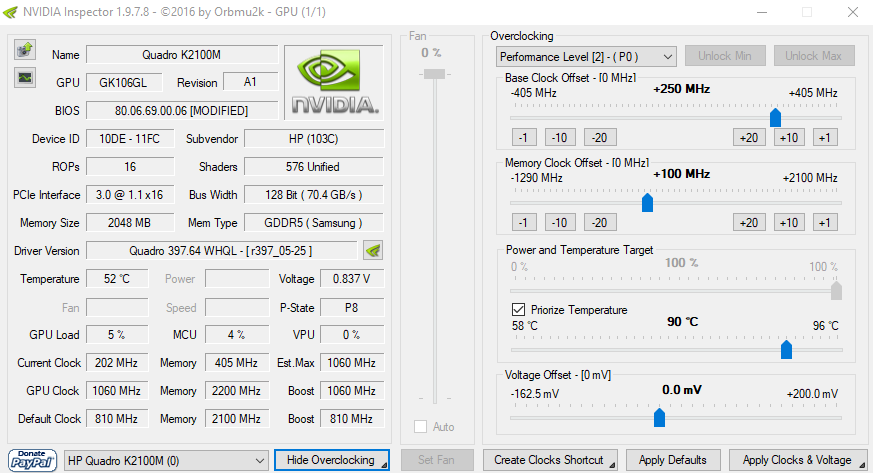Click the Donate PayPal icon

(x=32, y=460)
